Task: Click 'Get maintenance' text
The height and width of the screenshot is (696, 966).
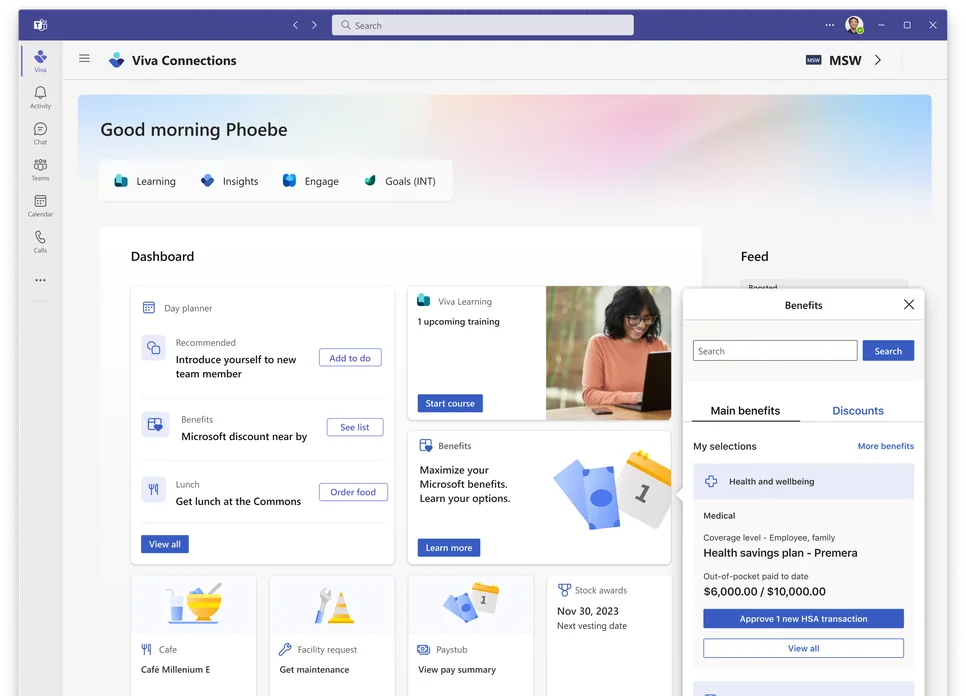Action: (x=314, y=670)
